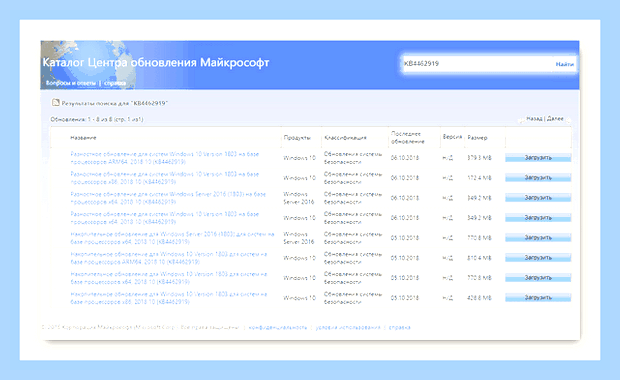
Task: Select the 379.3 MB size cell
Action: 479,158
